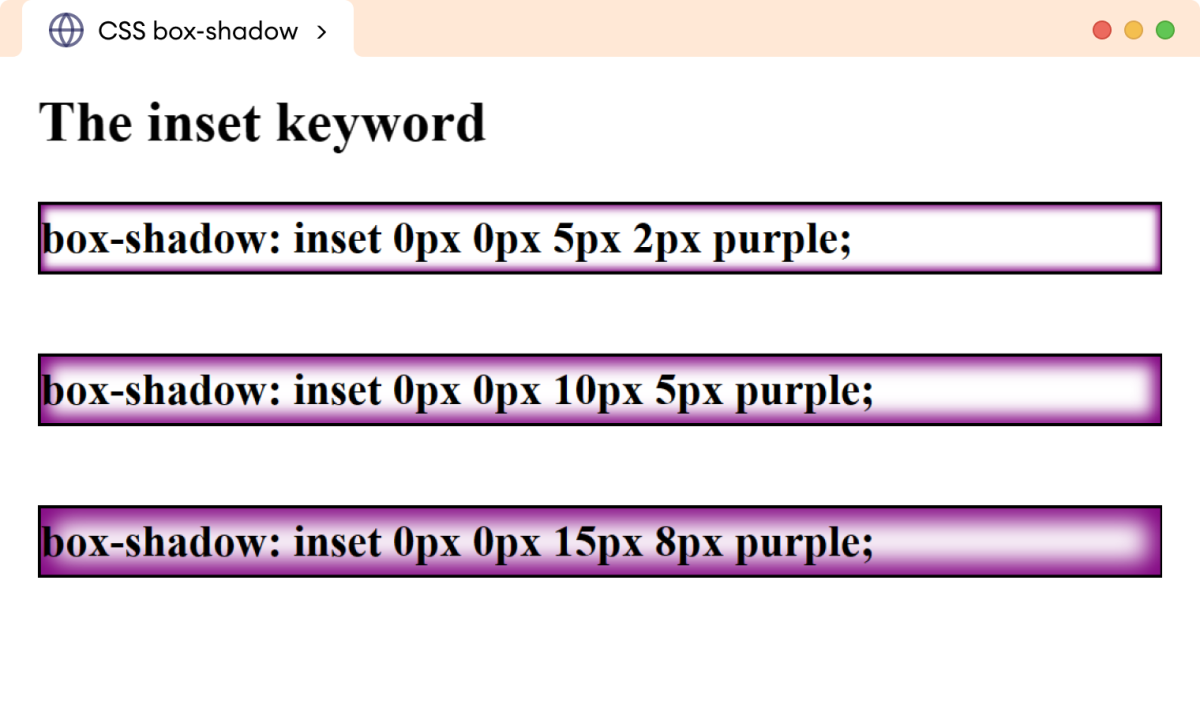
Task: Select the leftmost window control dot
Action: point(1101,31)
